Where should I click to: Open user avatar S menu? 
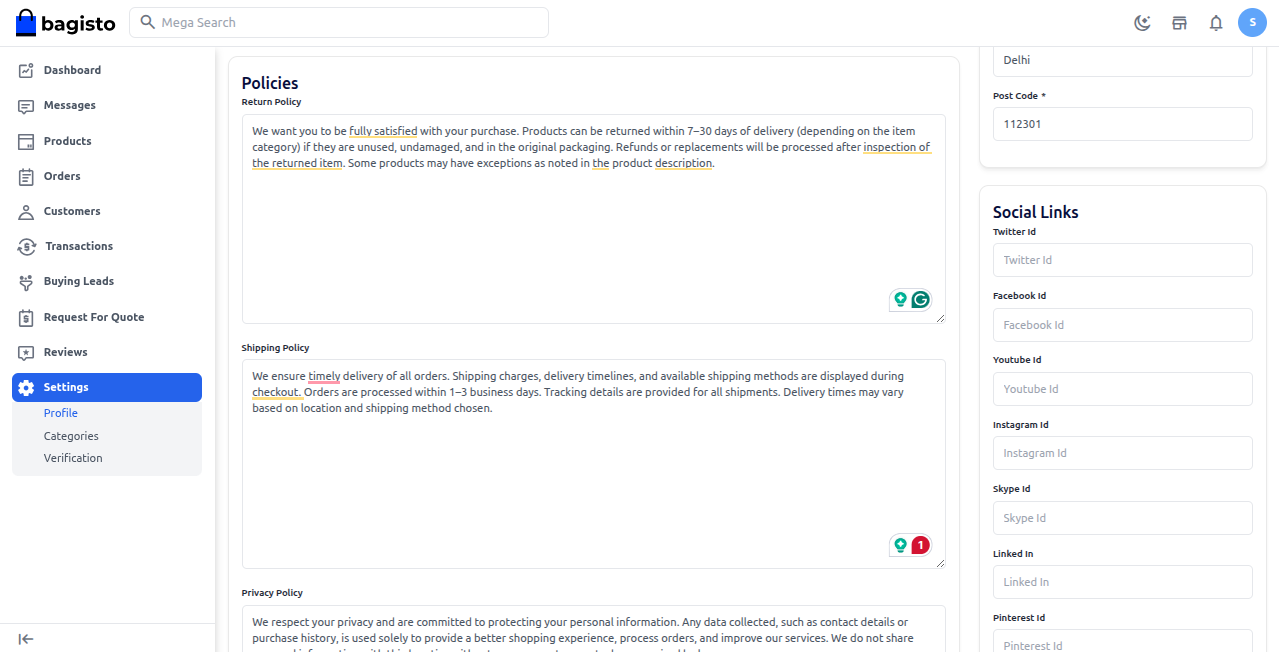tap(1253, 22)
